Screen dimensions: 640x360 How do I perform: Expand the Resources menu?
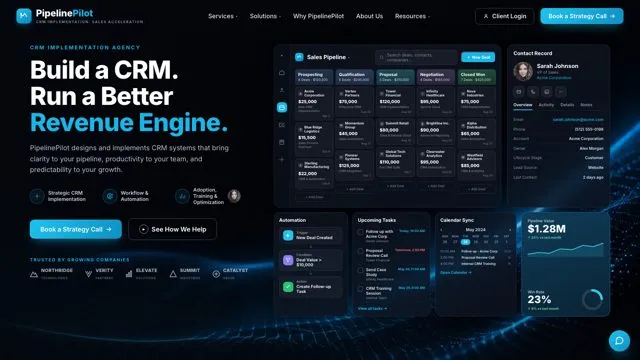pyautogui.click(x=412, y=16)
